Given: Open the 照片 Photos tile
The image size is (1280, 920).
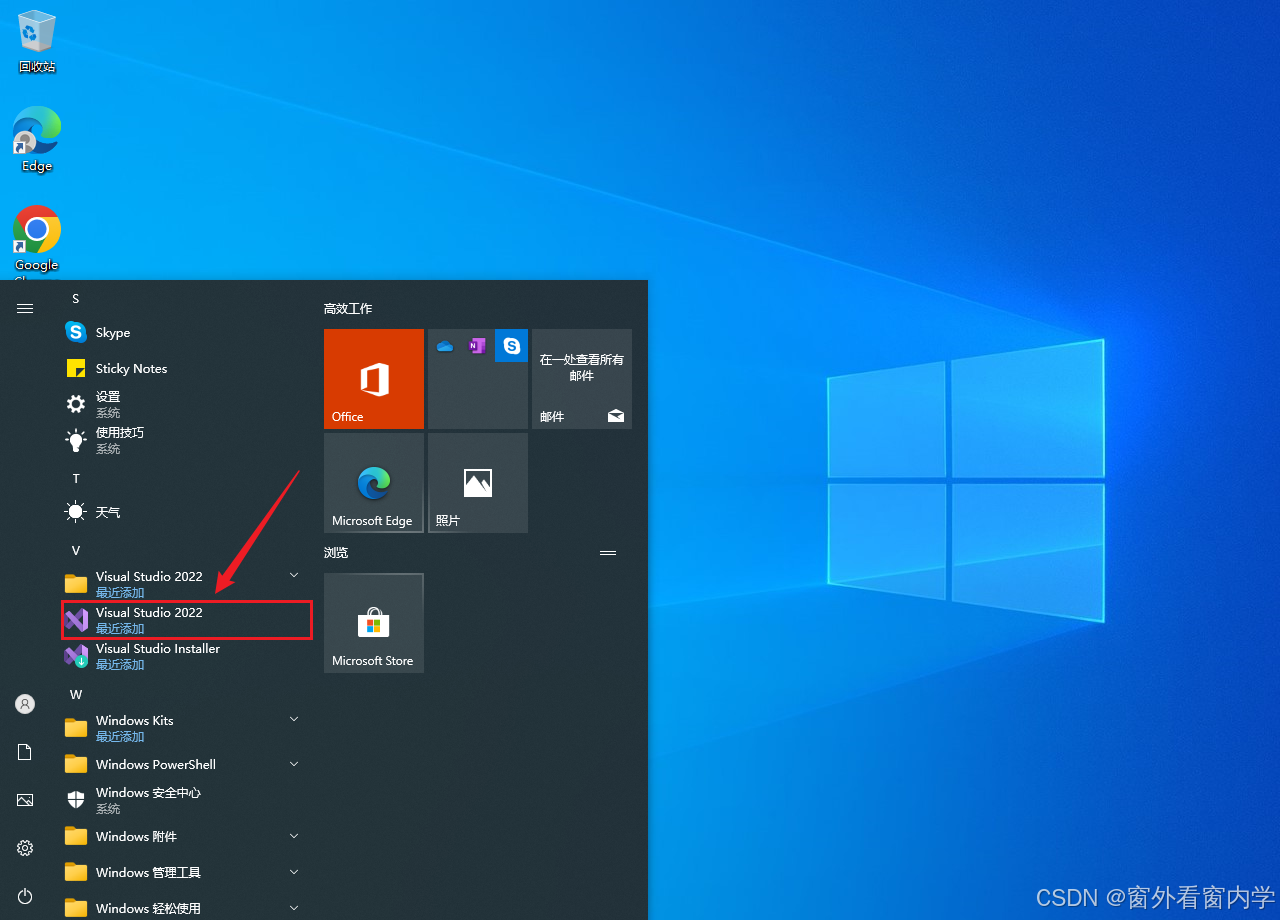Looking at the screenshot, I should pos(478,483).
